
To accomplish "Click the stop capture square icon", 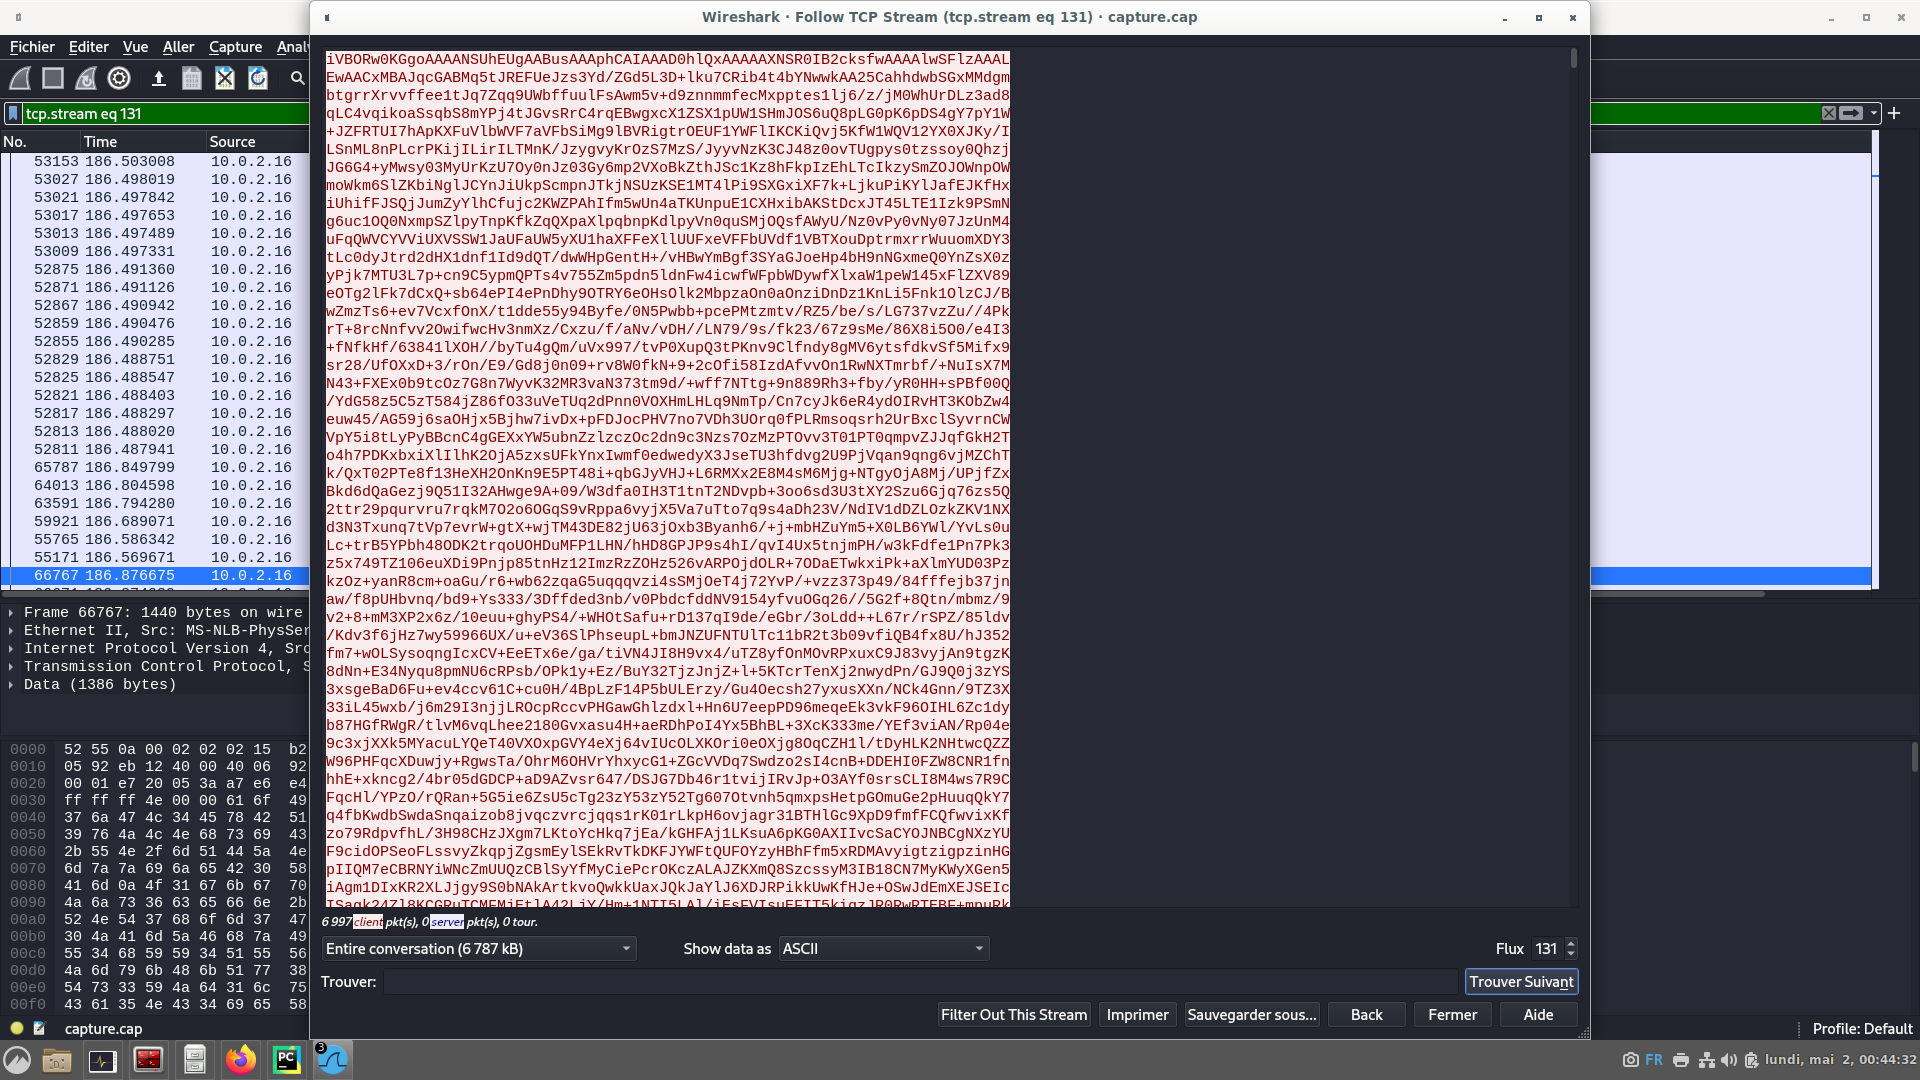I will [53, 78].
